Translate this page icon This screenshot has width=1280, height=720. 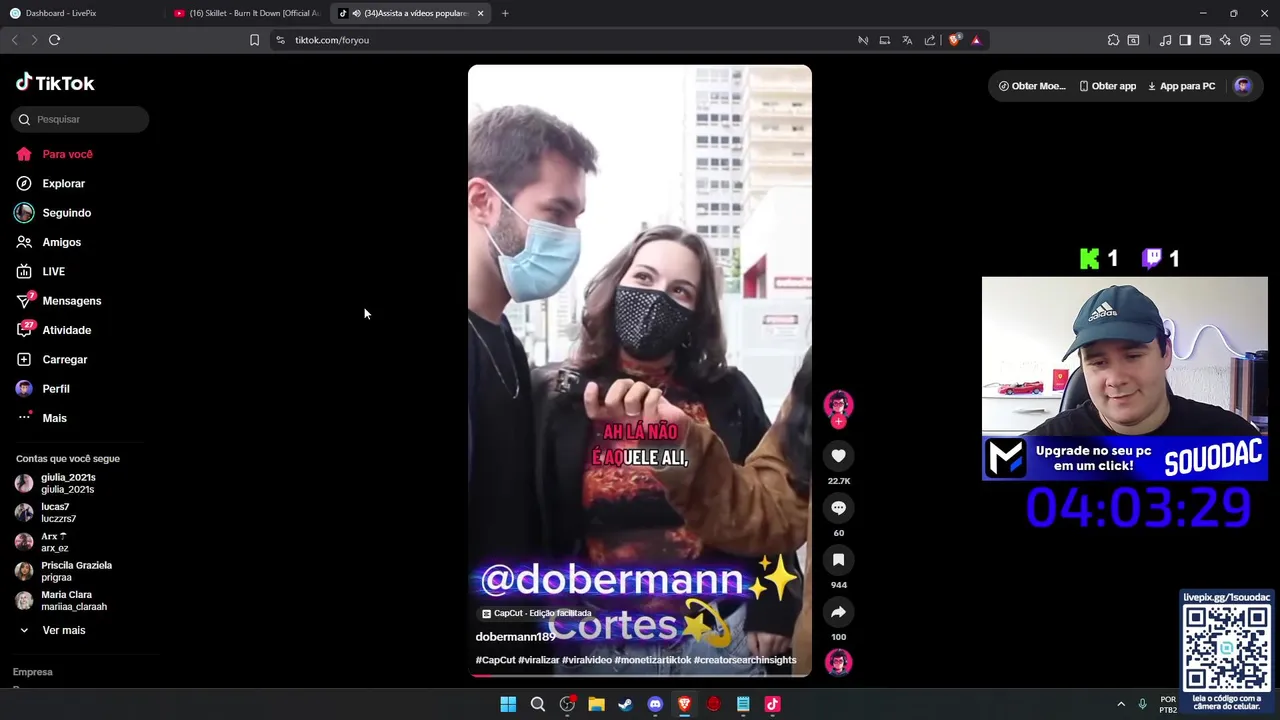[x=907, y=40]
